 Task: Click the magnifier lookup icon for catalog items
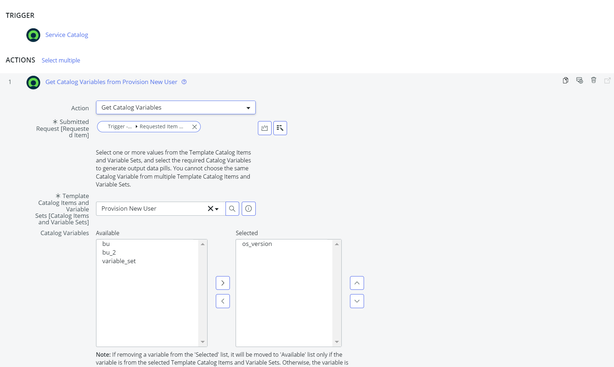232,209
